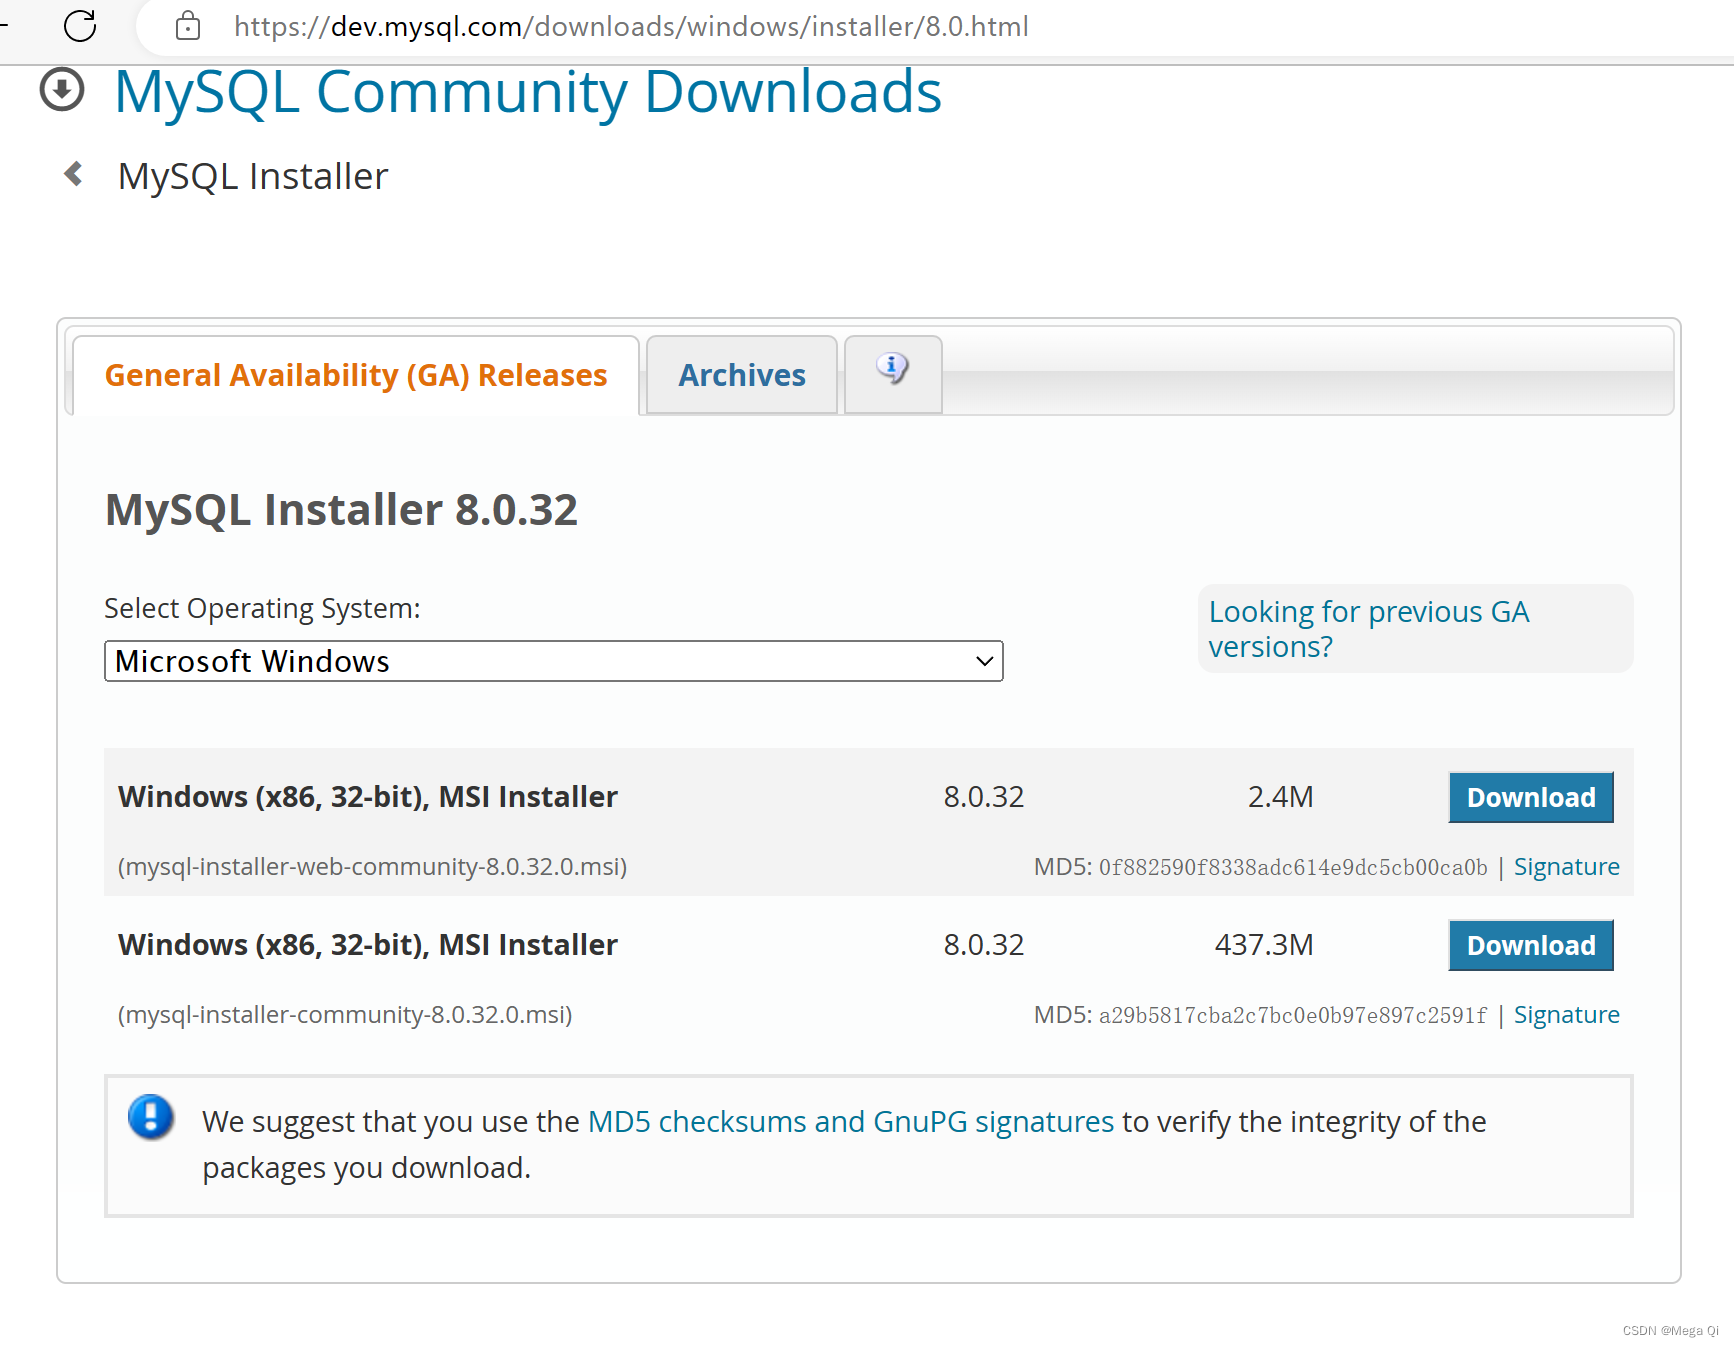Click MD5 hash a29b5817cba2c7bc0e0b97e897c2591f
This screenshot has width=1734, height=1347.
pos(1293,1016)
